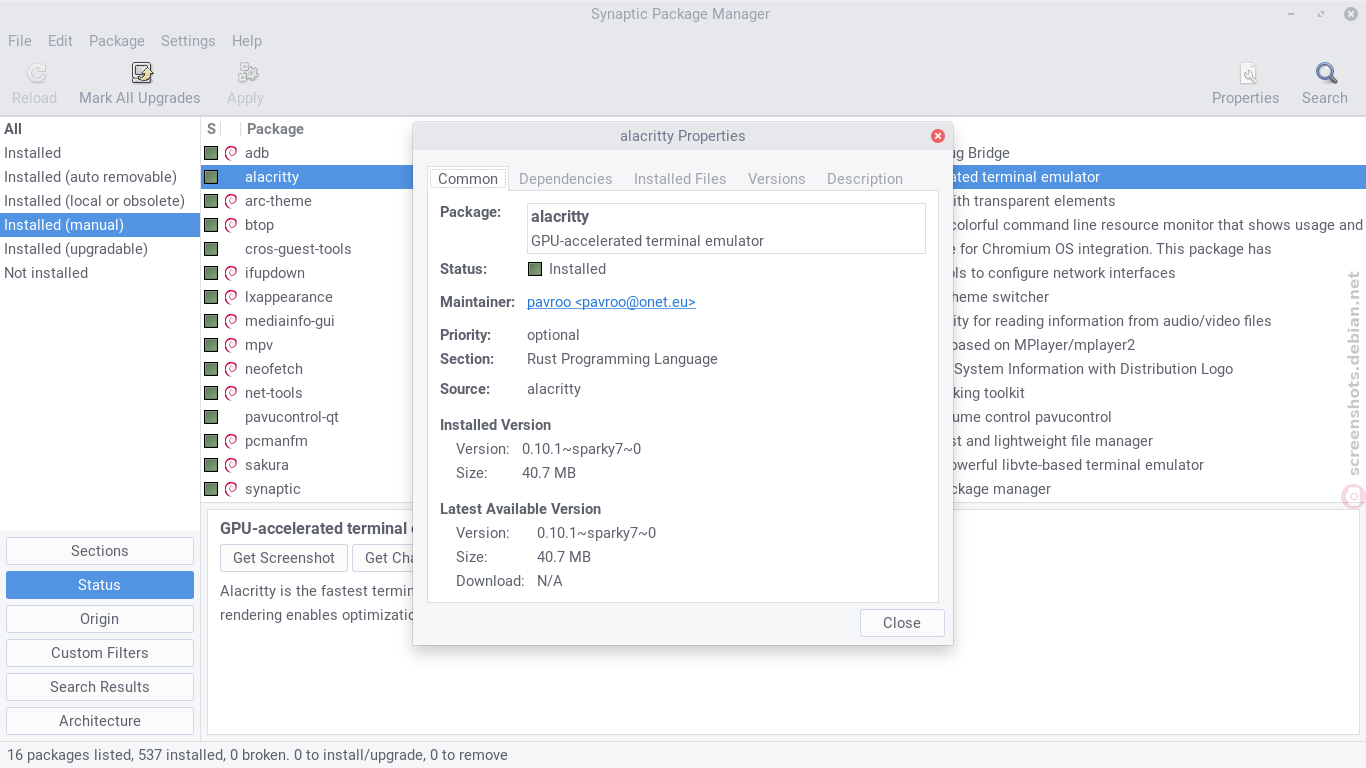Select the Common tab
This screenshot has width=1366, height=768.
[468, 179]
